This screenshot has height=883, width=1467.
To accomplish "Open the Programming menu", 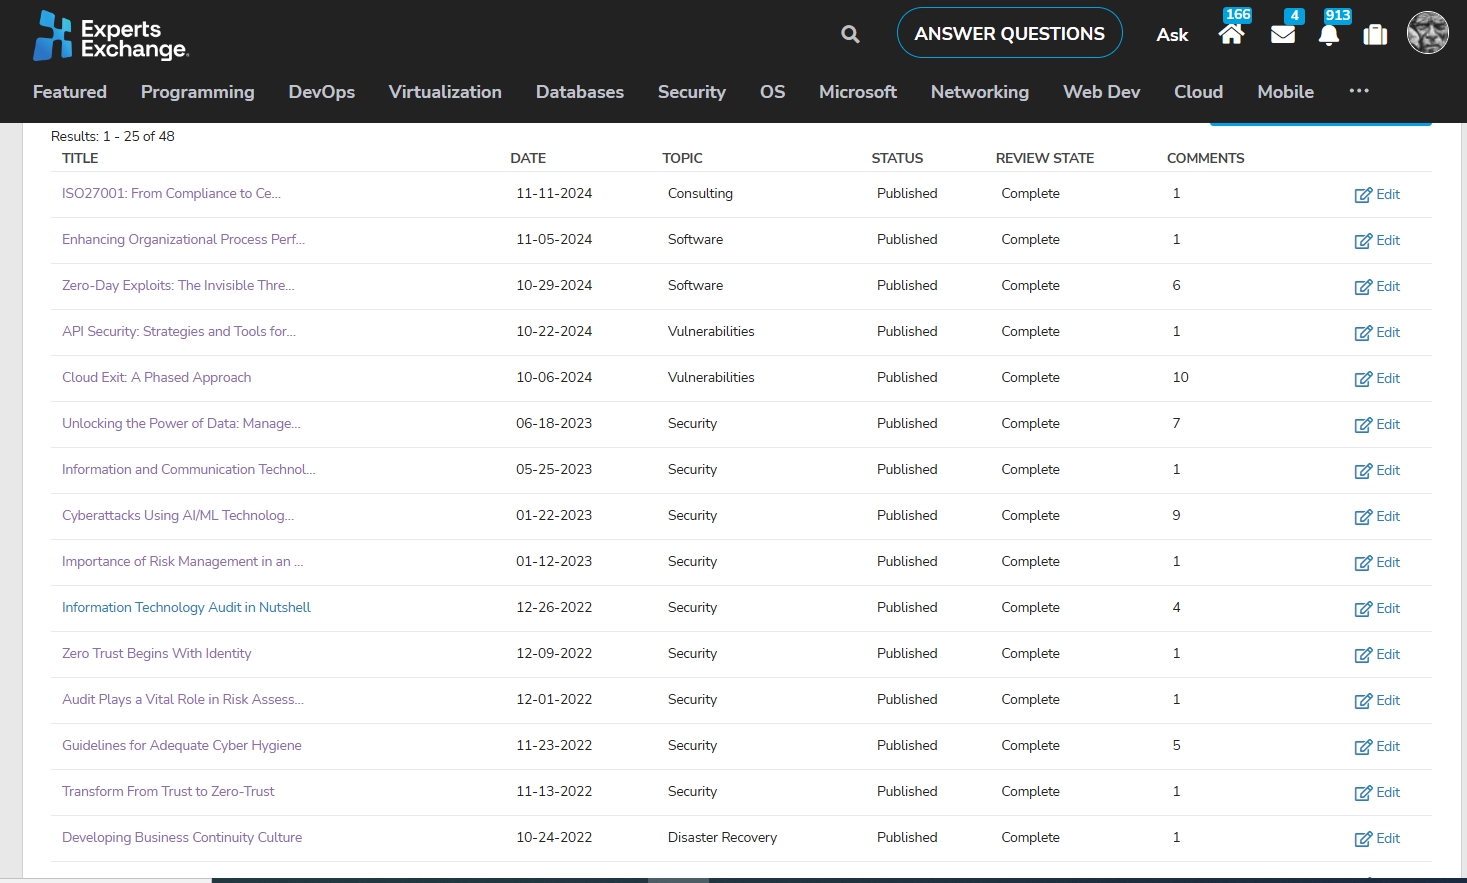I will (x=197, y=92).
